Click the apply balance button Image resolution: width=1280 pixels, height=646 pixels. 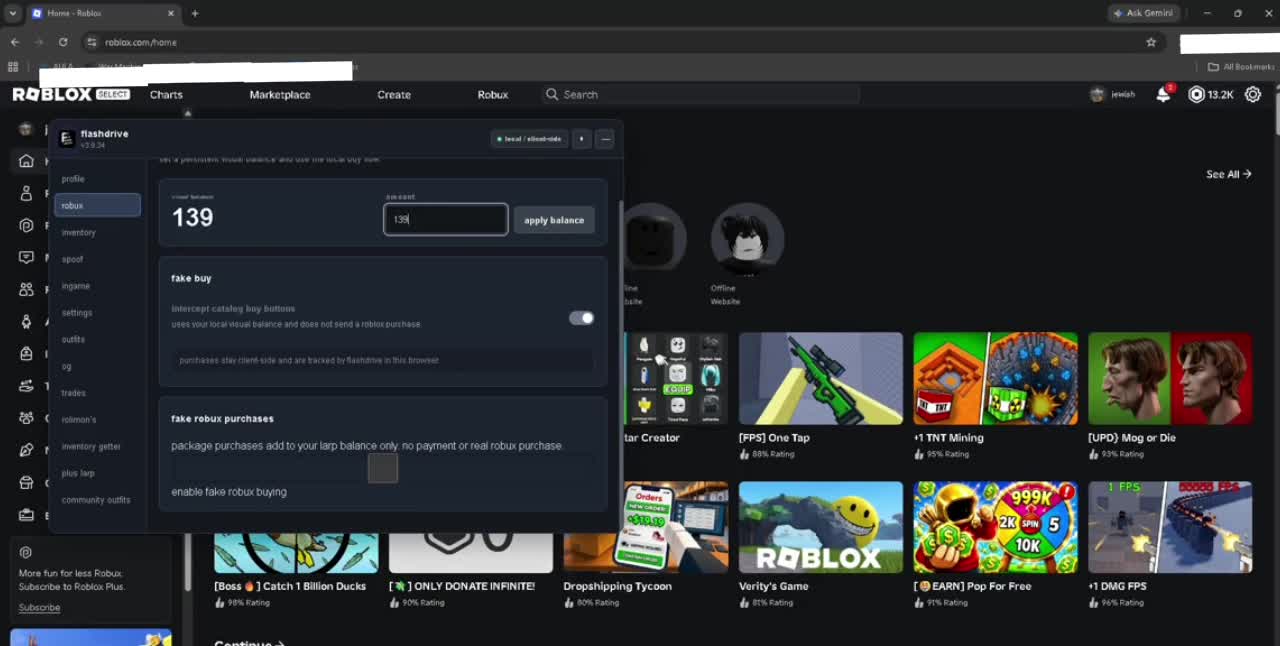554,220
